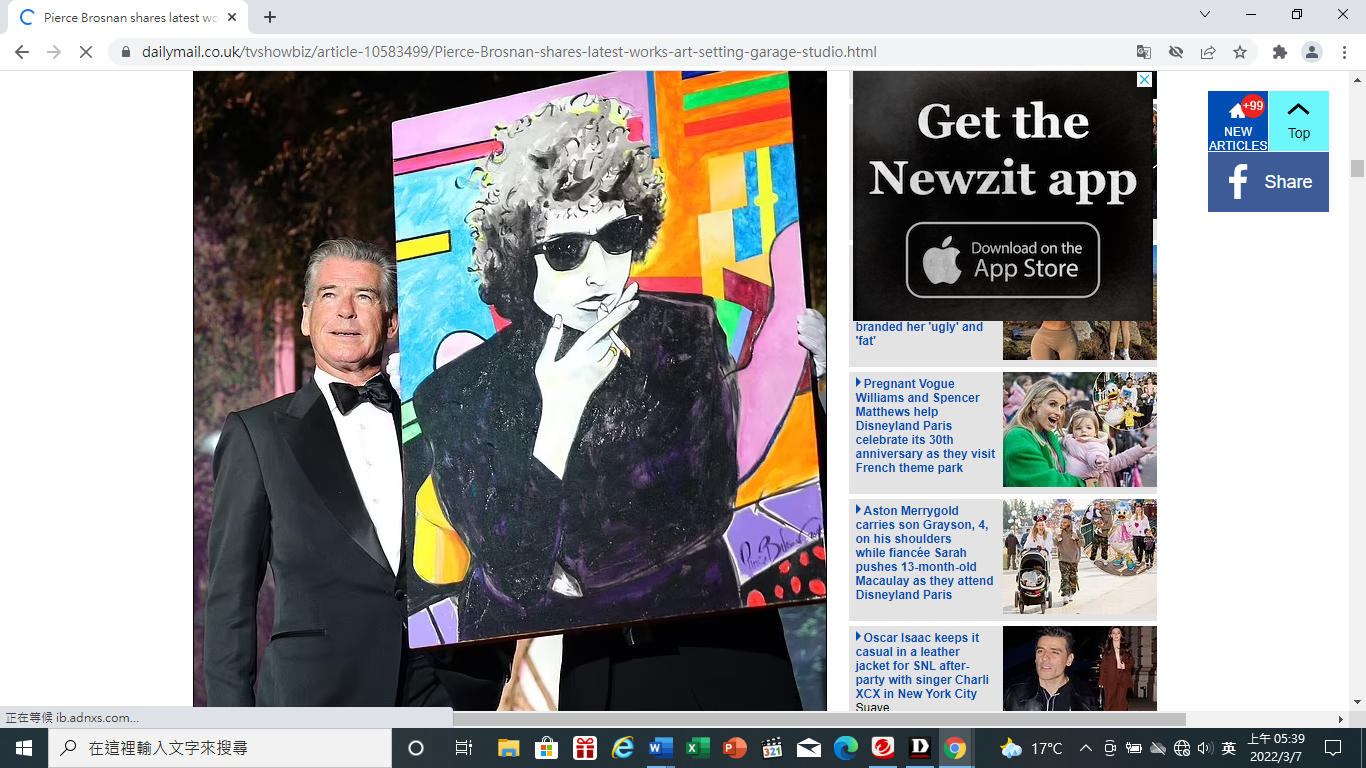Download Newzit on the App Store
1366x768 pixels.
click(1003, 259)
